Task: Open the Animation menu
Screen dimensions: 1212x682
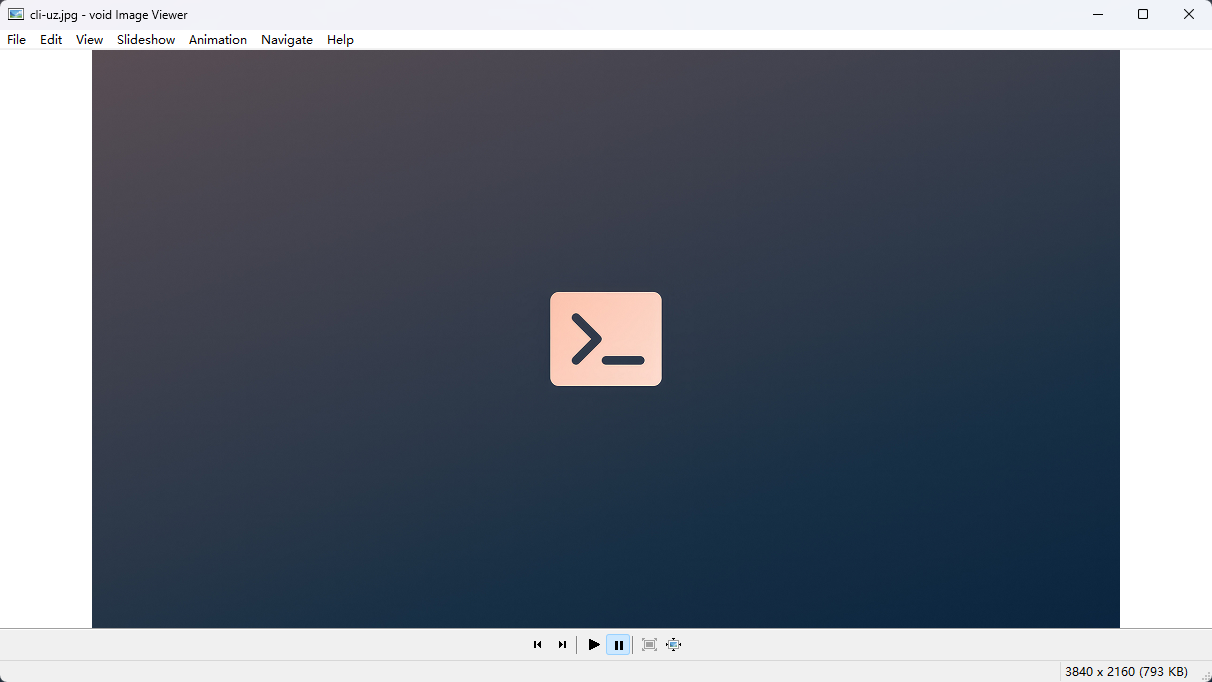Action: tap(218, 40)
